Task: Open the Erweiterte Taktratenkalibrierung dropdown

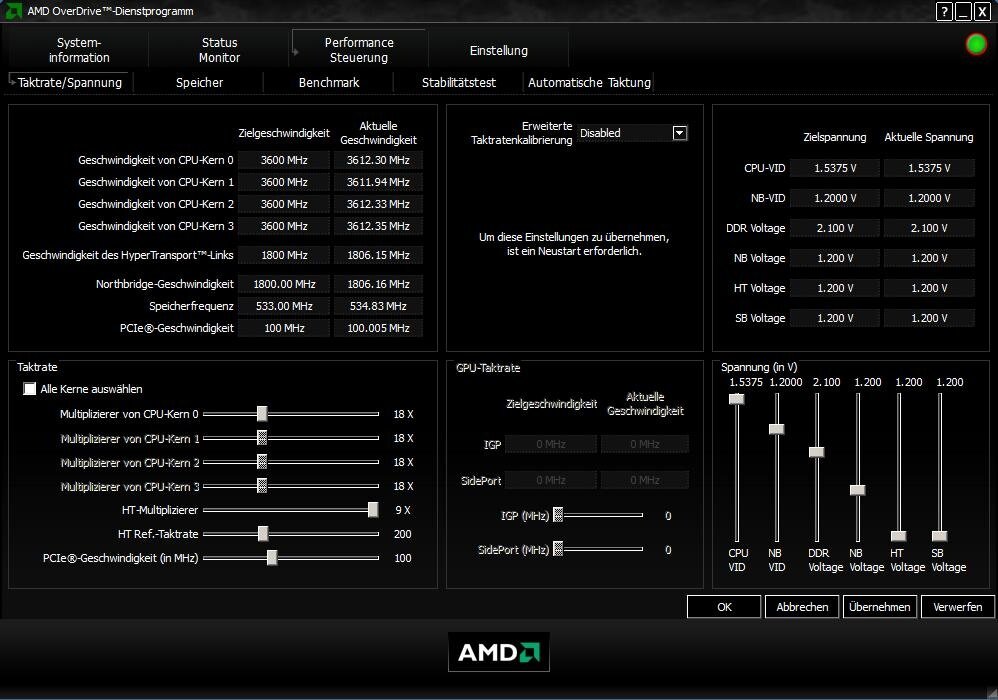Action: [680, 133]
